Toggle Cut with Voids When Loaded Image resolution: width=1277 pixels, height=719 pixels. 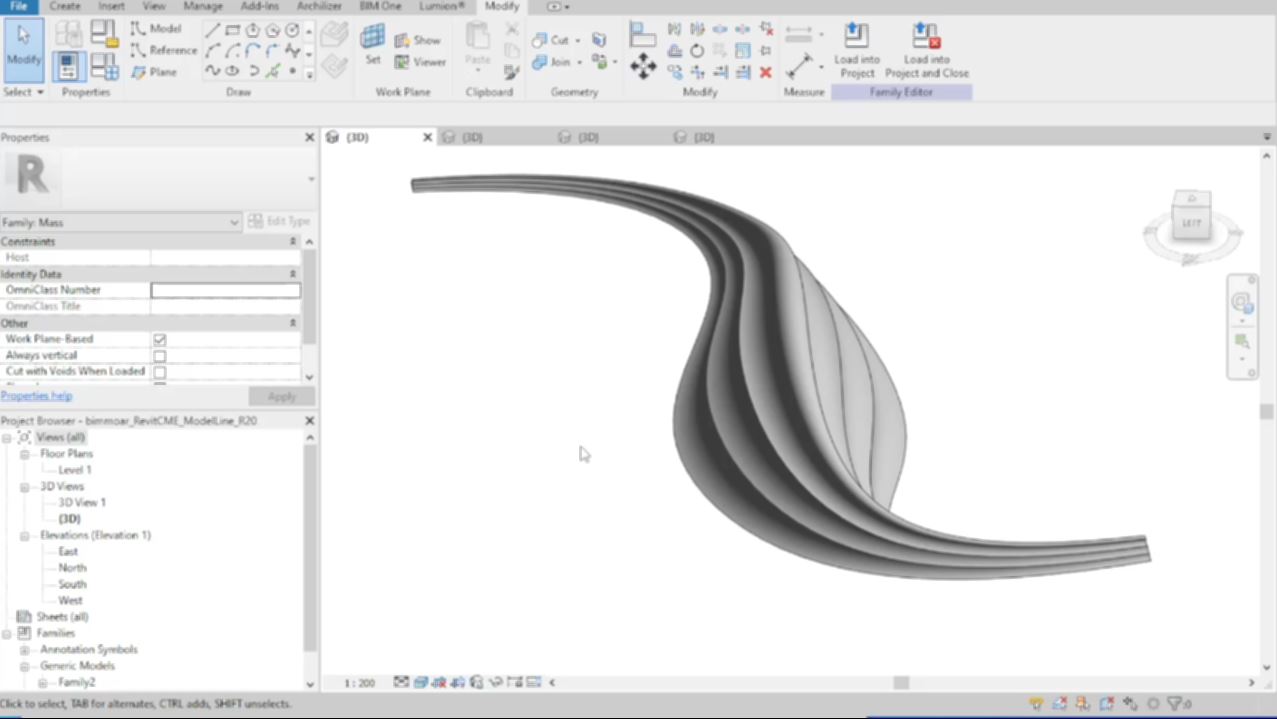(x=159, y=372)
